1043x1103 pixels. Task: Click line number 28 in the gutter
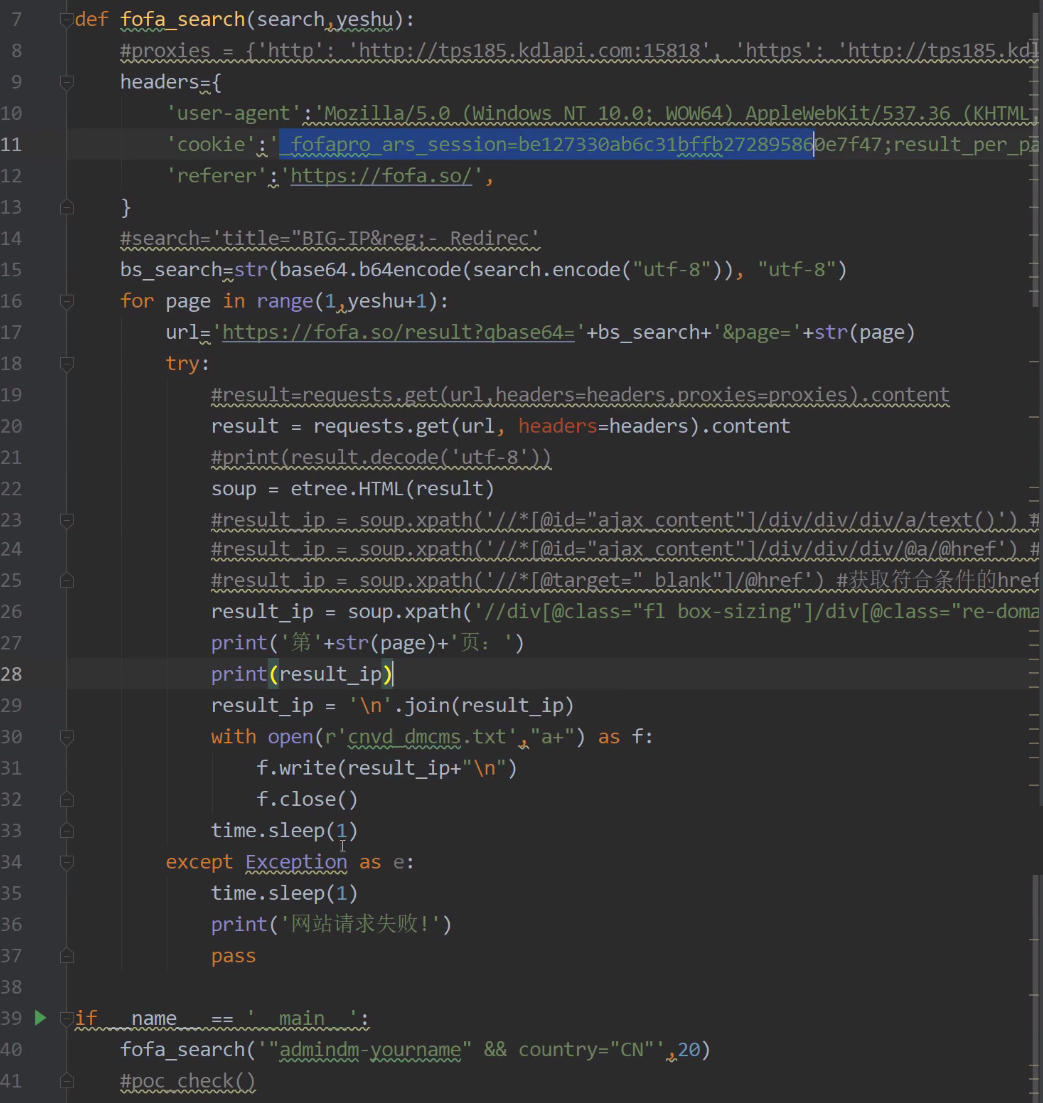[12, 674]
